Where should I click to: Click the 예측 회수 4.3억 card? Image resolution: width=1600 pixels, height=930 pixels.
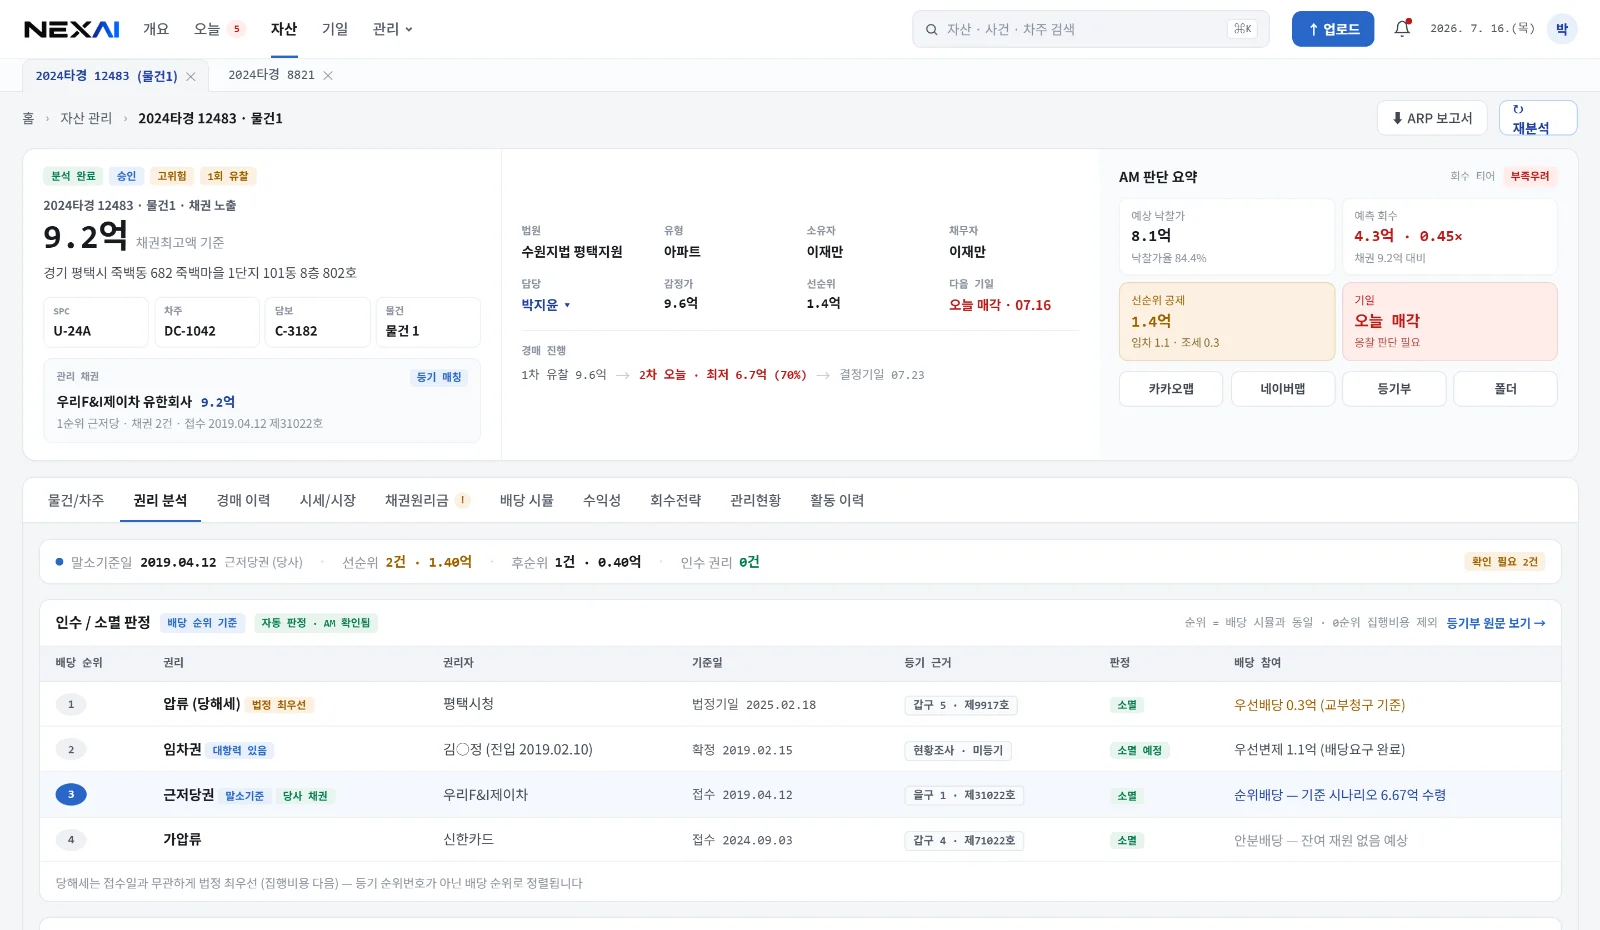pos(1450,237)
